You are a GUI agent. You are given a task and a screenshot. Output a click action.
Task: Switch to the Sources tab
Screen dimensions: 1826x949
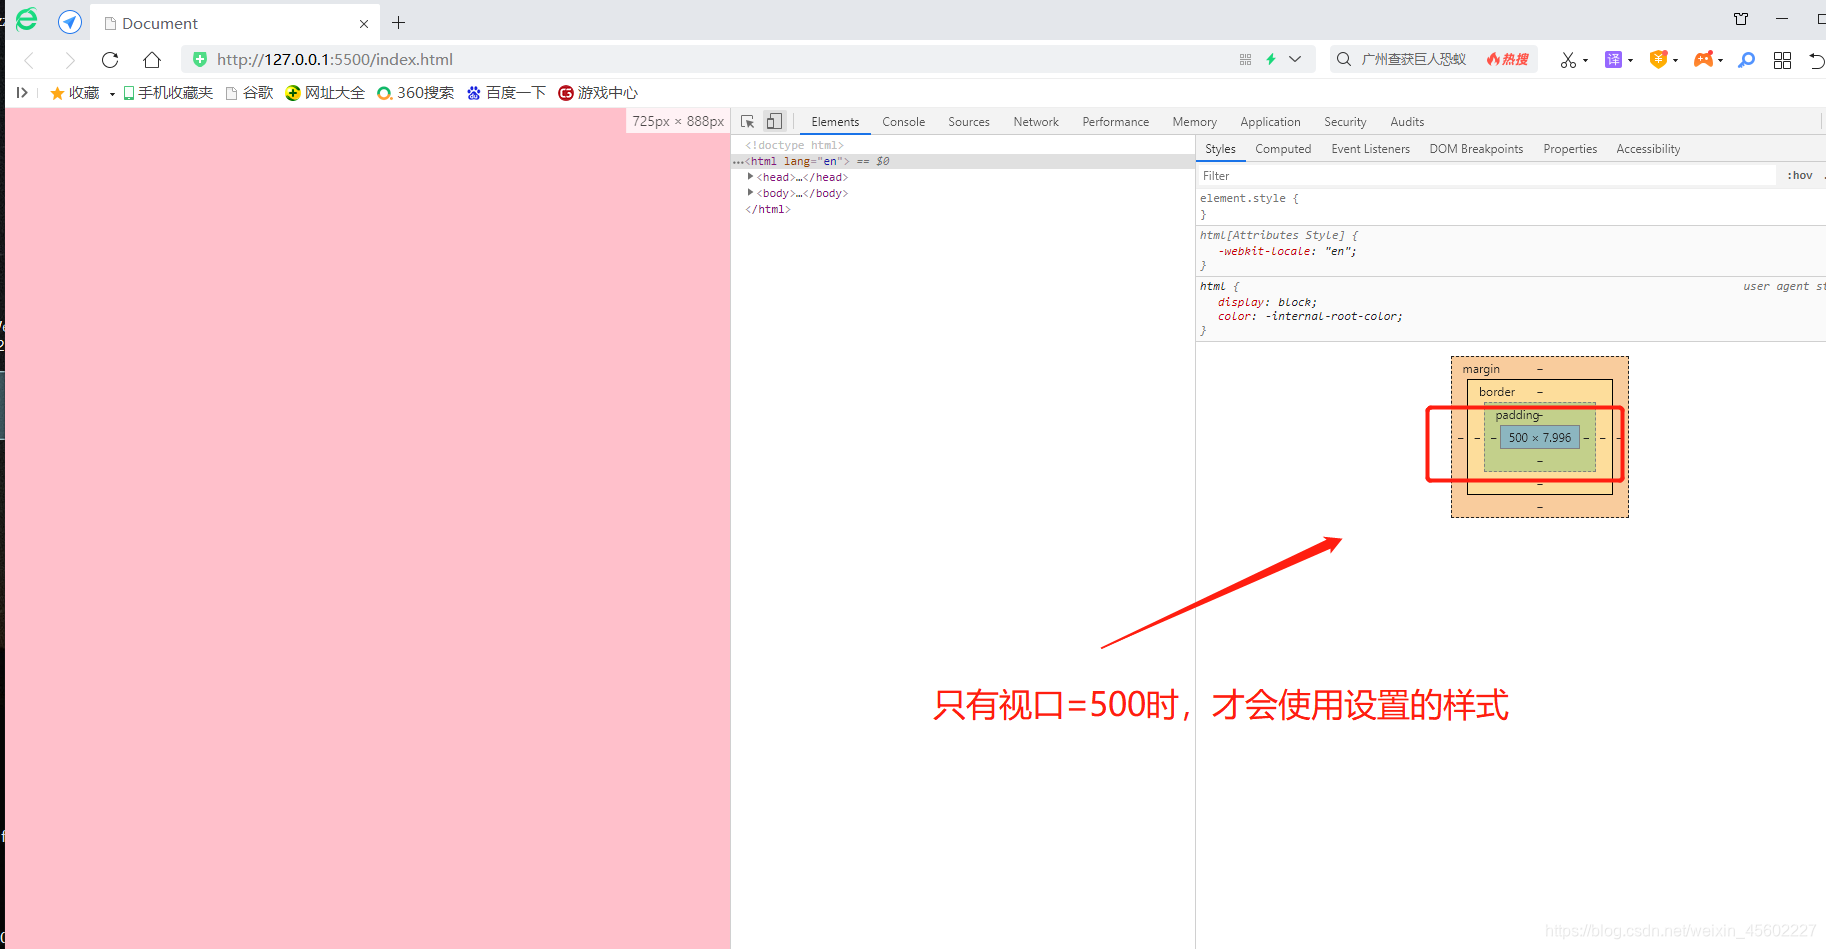pos(969,122)
